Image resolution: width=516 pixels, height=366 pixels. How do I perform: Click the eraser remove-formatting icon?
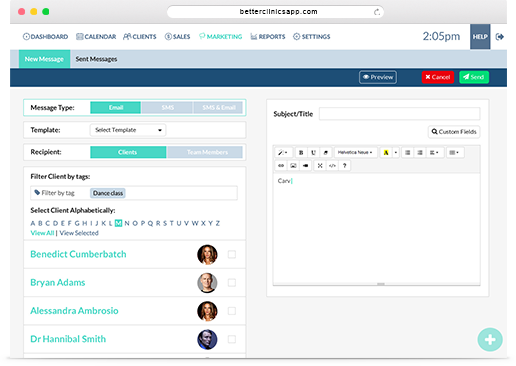point(326,152)
